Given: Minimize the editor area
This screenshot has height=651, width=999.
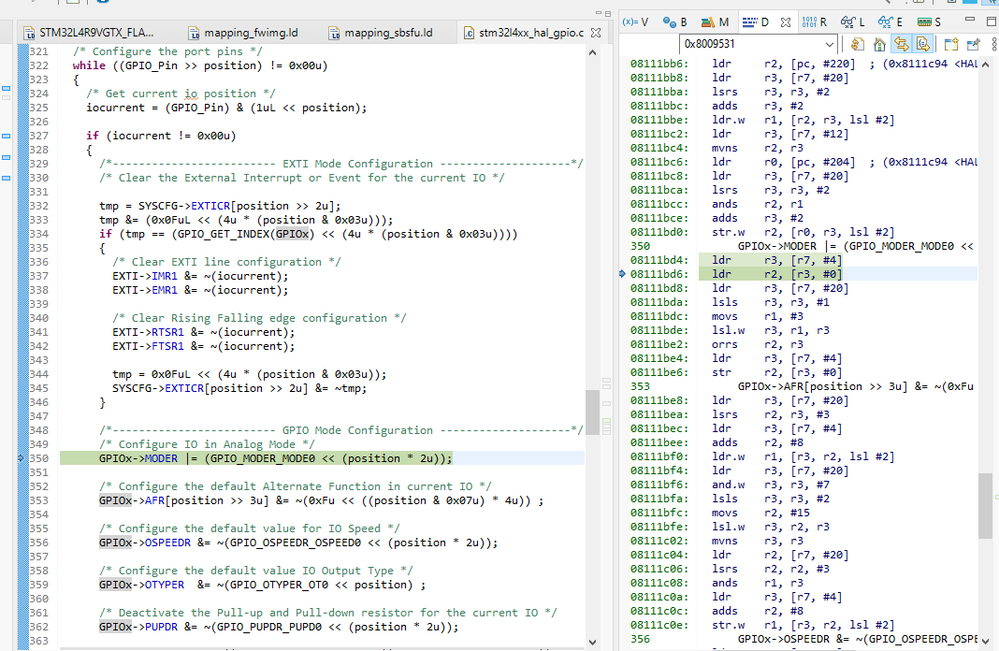Looking at the screenshot, I should coord(598,13).
